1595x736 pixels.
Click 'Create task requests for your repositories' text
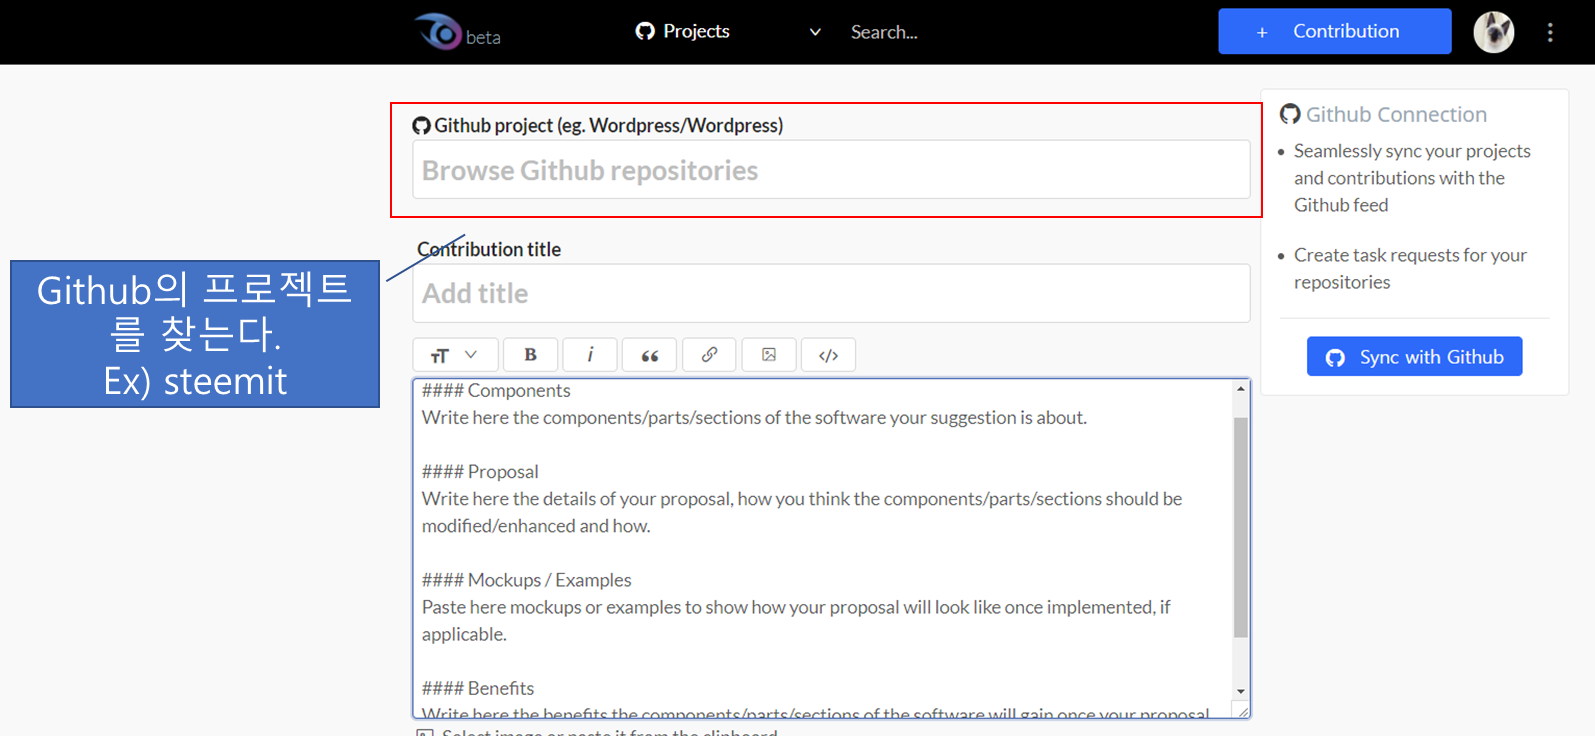point(1410,268)
